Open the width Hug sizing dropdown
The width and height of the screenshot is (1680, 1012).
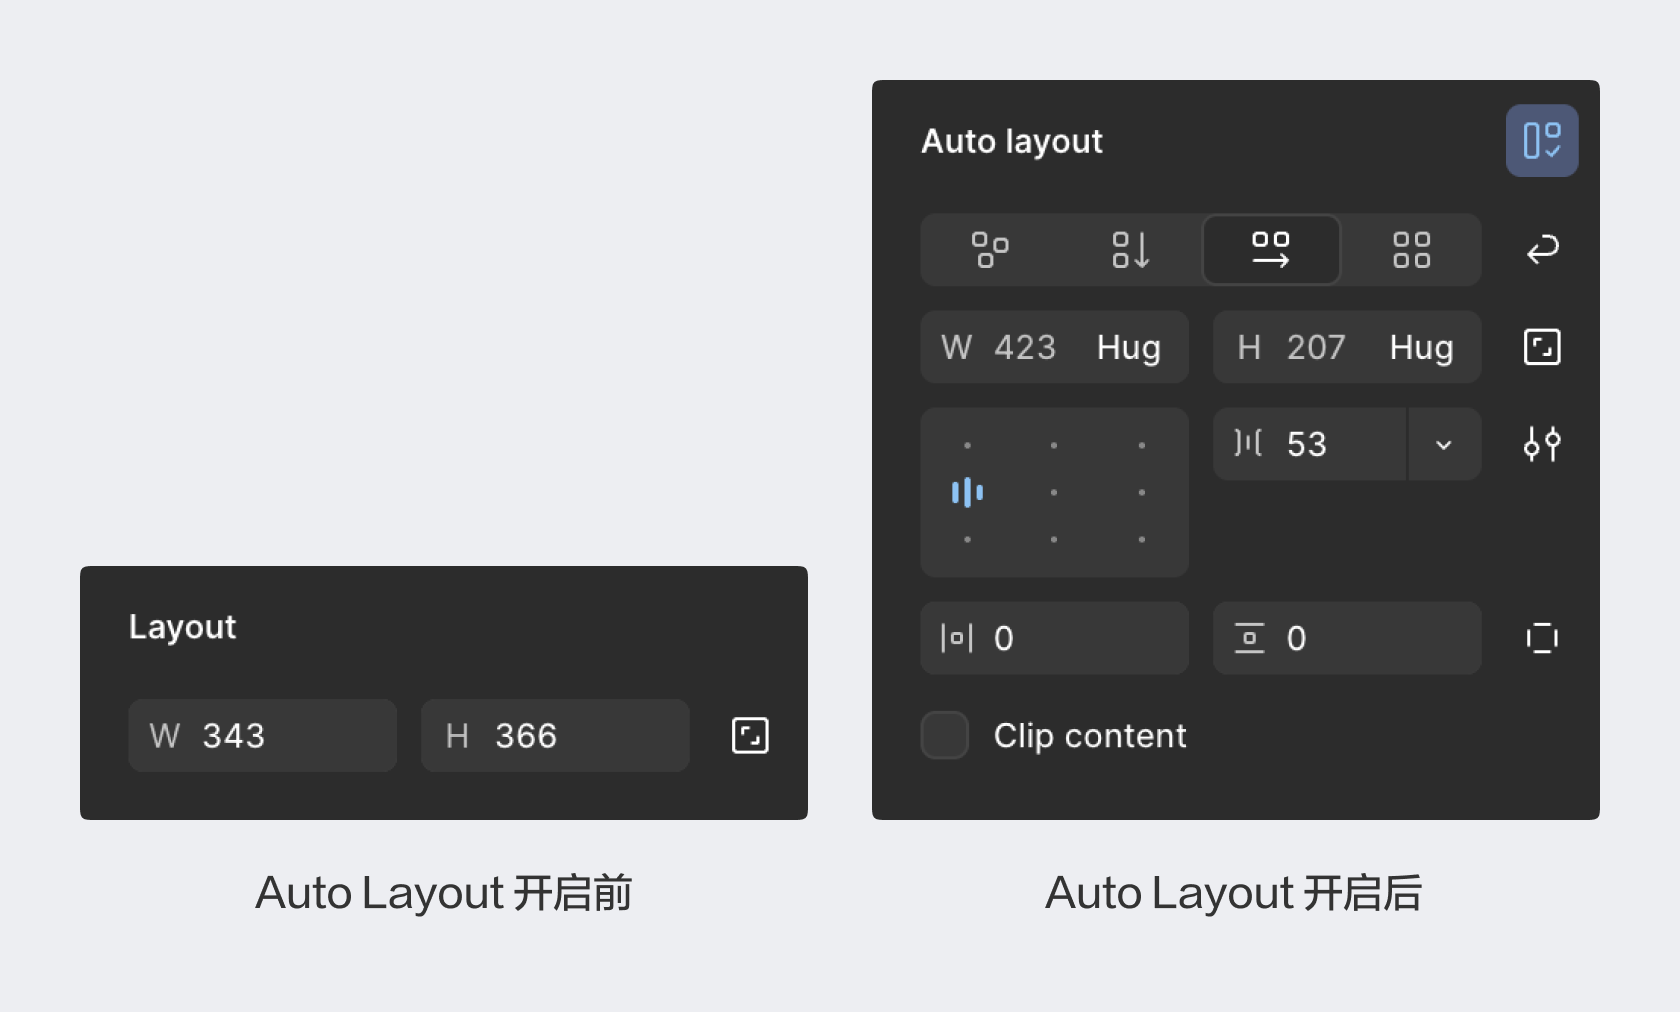pos(1128,347)
